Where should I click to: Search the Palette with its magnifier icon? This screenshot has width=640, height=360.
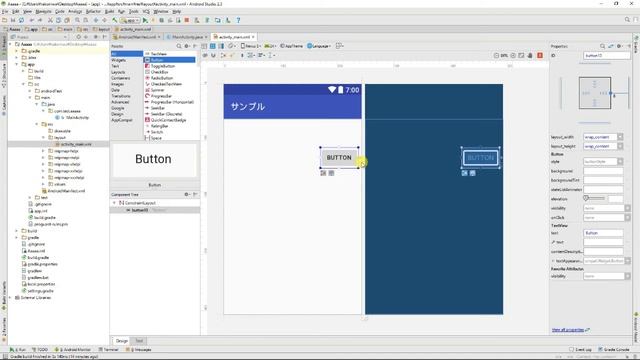(x=179, y=46)
